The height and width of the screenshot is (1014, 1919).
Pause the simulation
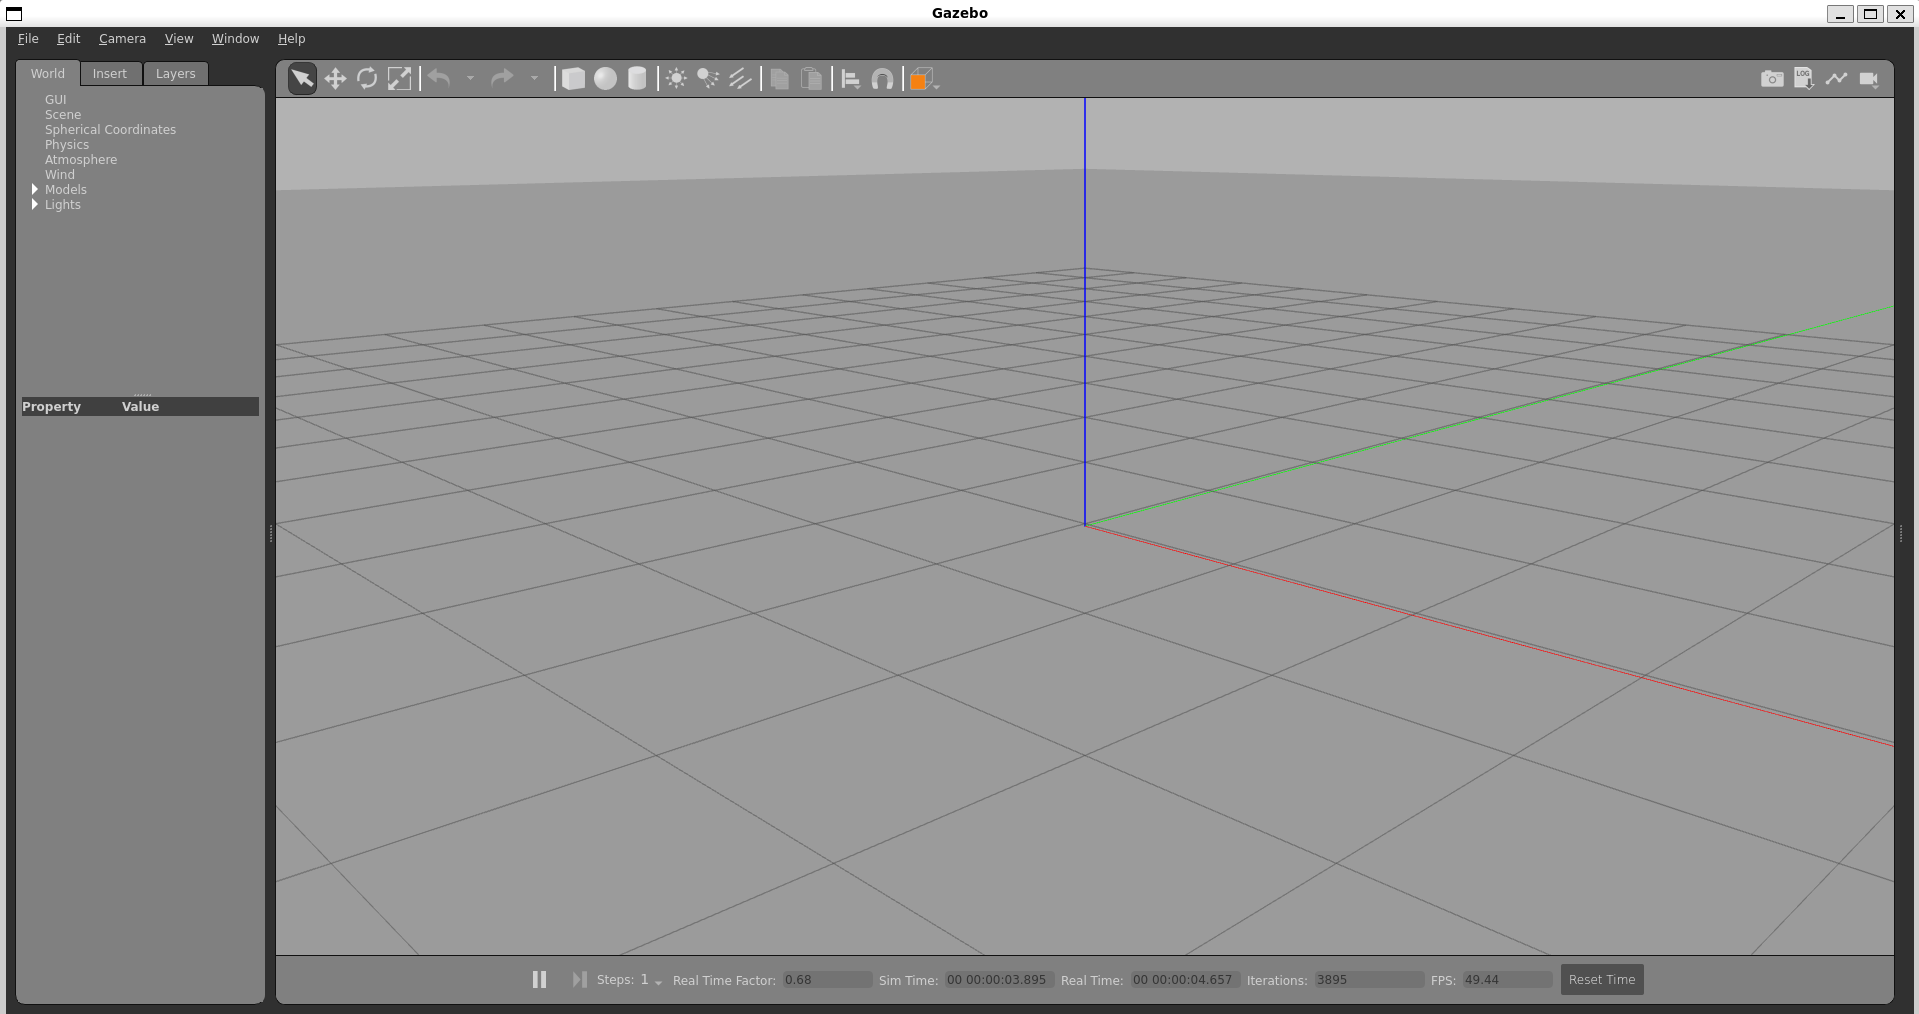(x=539, y=980)
